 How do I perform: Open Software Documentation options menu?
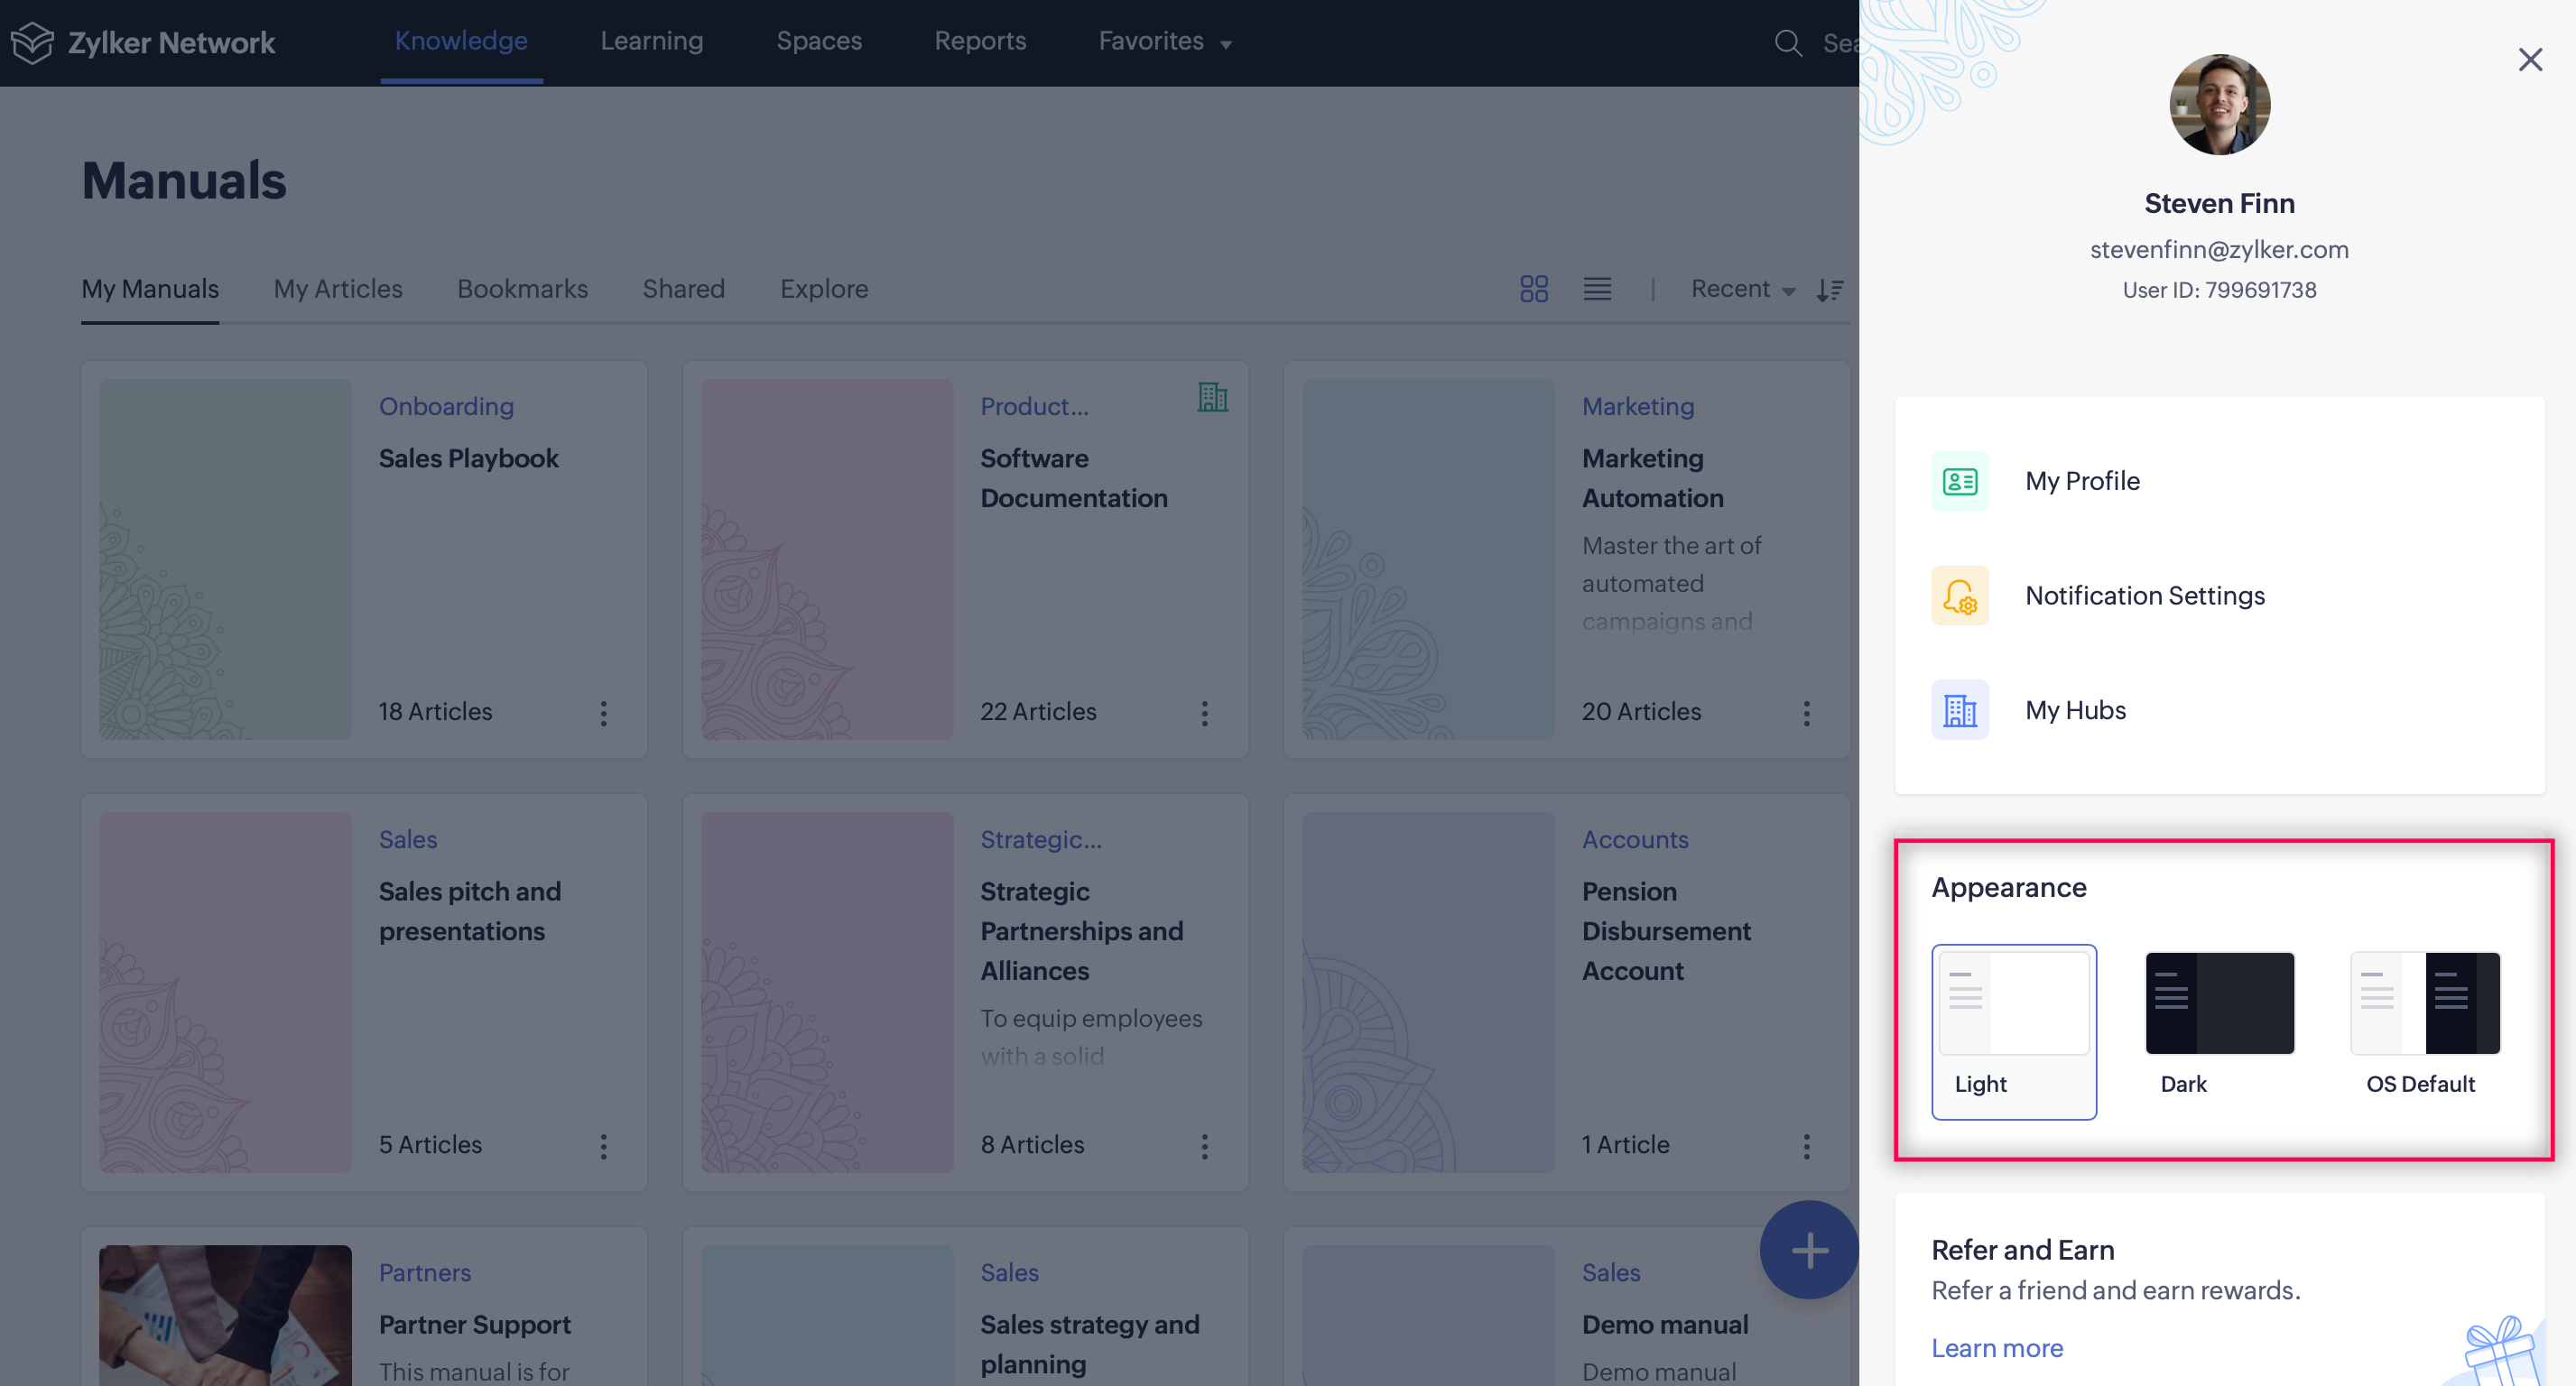(1204, 713)
